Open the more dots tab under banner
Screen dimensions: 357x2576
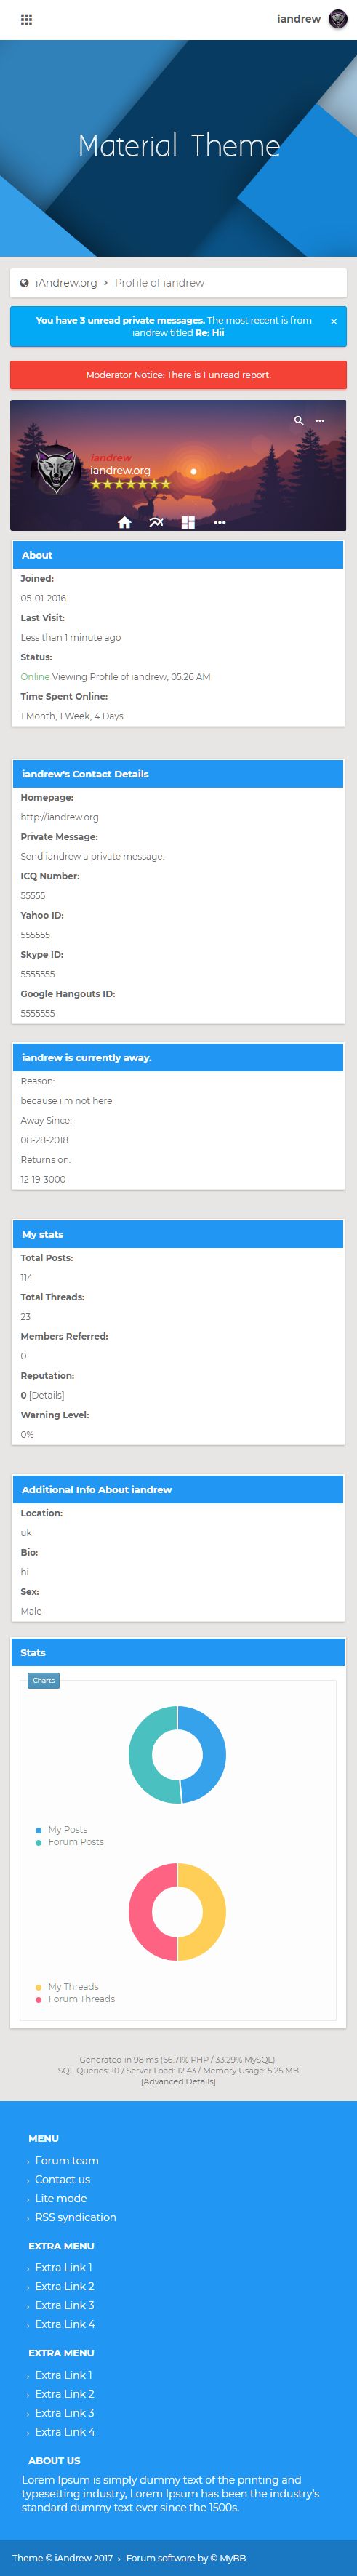pos(219,522)
